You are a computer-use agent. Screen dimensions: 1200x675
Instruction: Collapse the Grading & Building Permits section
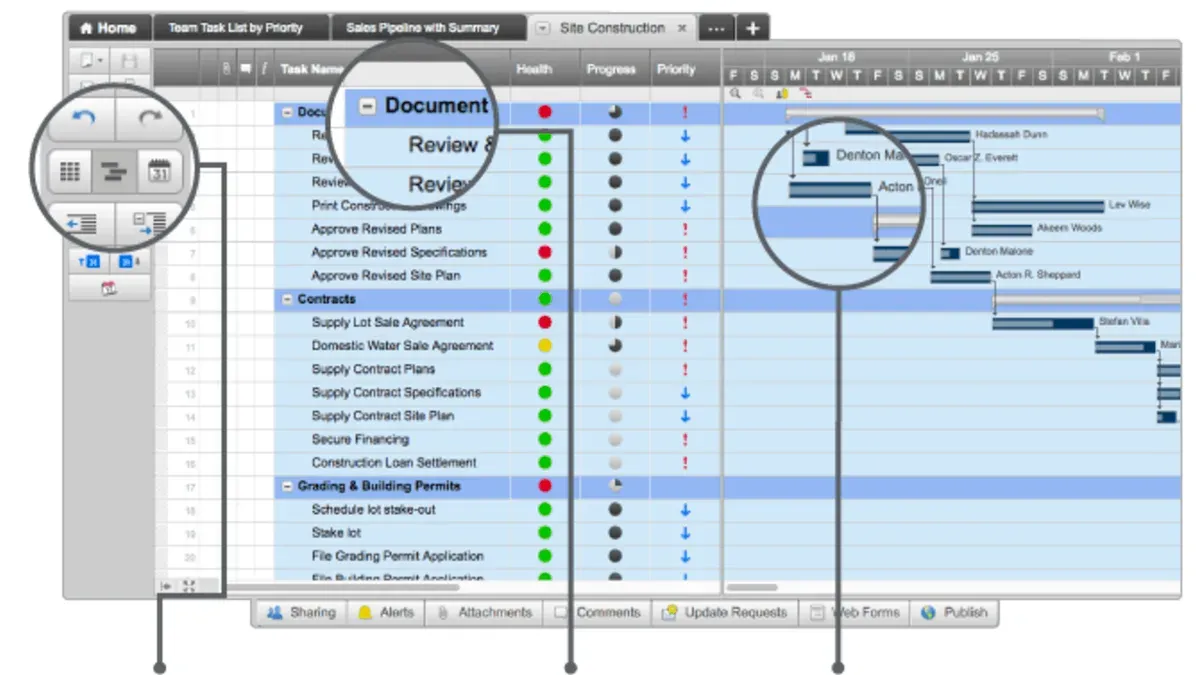(287, 486)
